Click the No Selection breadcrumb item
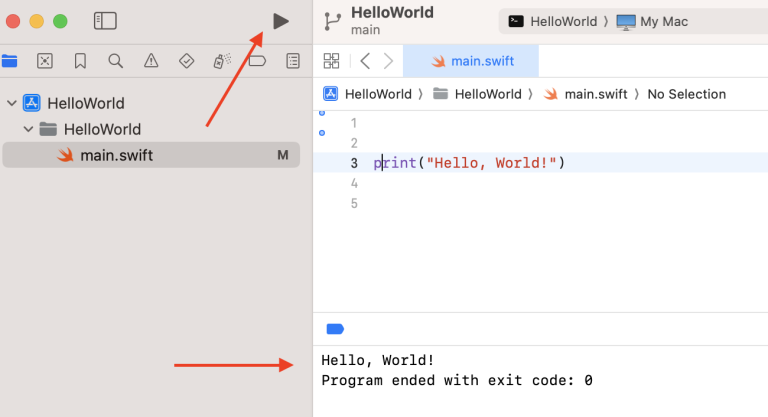The width and height of the screenshot is (768, 417). point(686,94)
